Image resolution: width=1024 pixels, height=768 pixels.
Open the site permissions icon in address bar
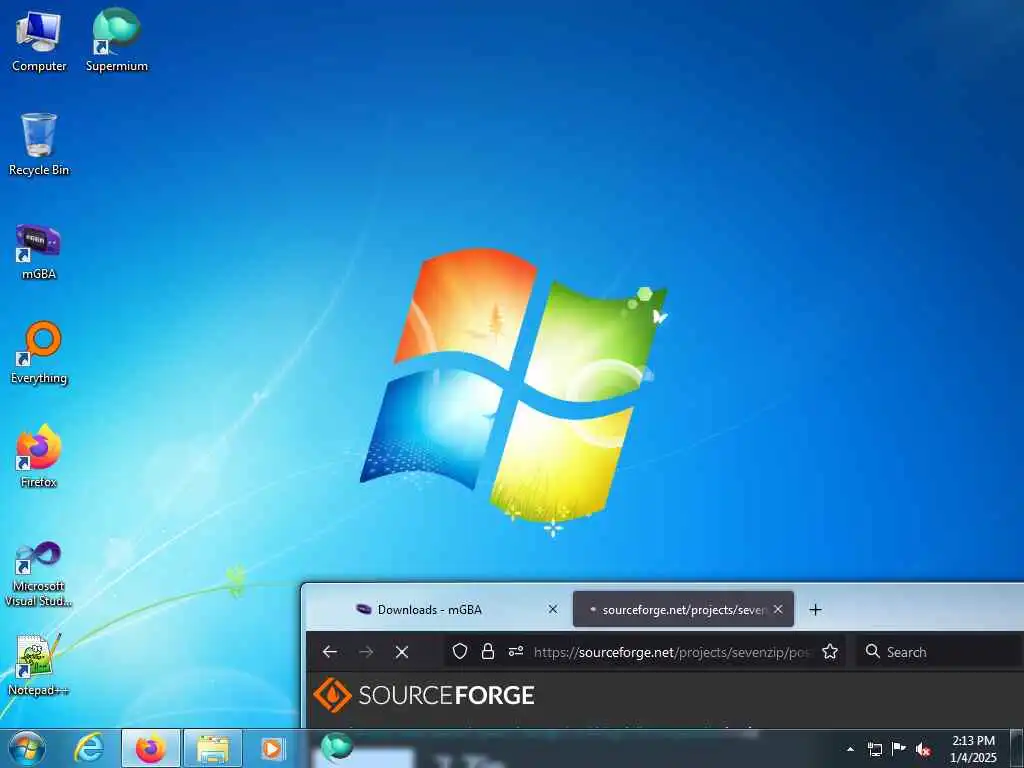(516, 652)
